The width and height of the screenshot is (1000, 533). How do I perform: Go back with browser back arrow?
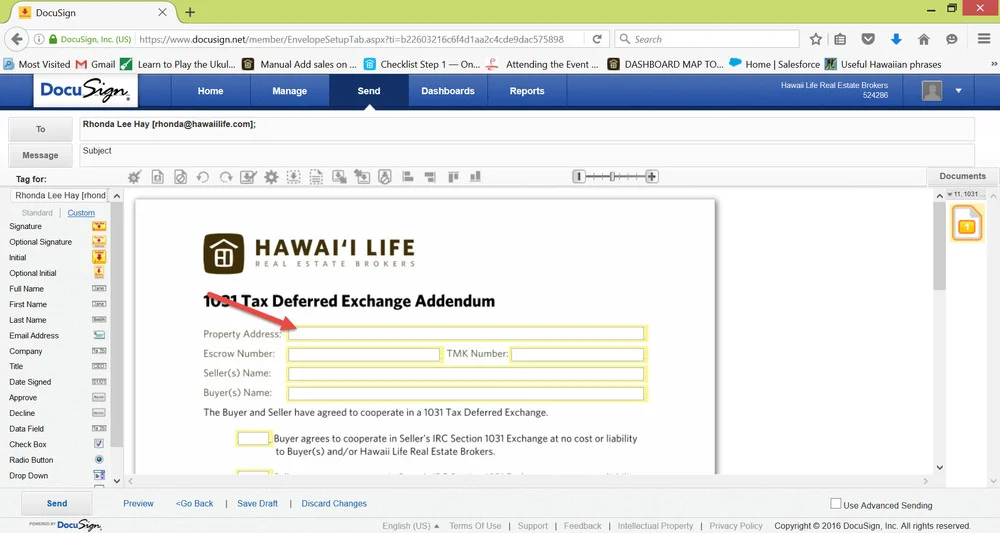[x=17, y=39]
